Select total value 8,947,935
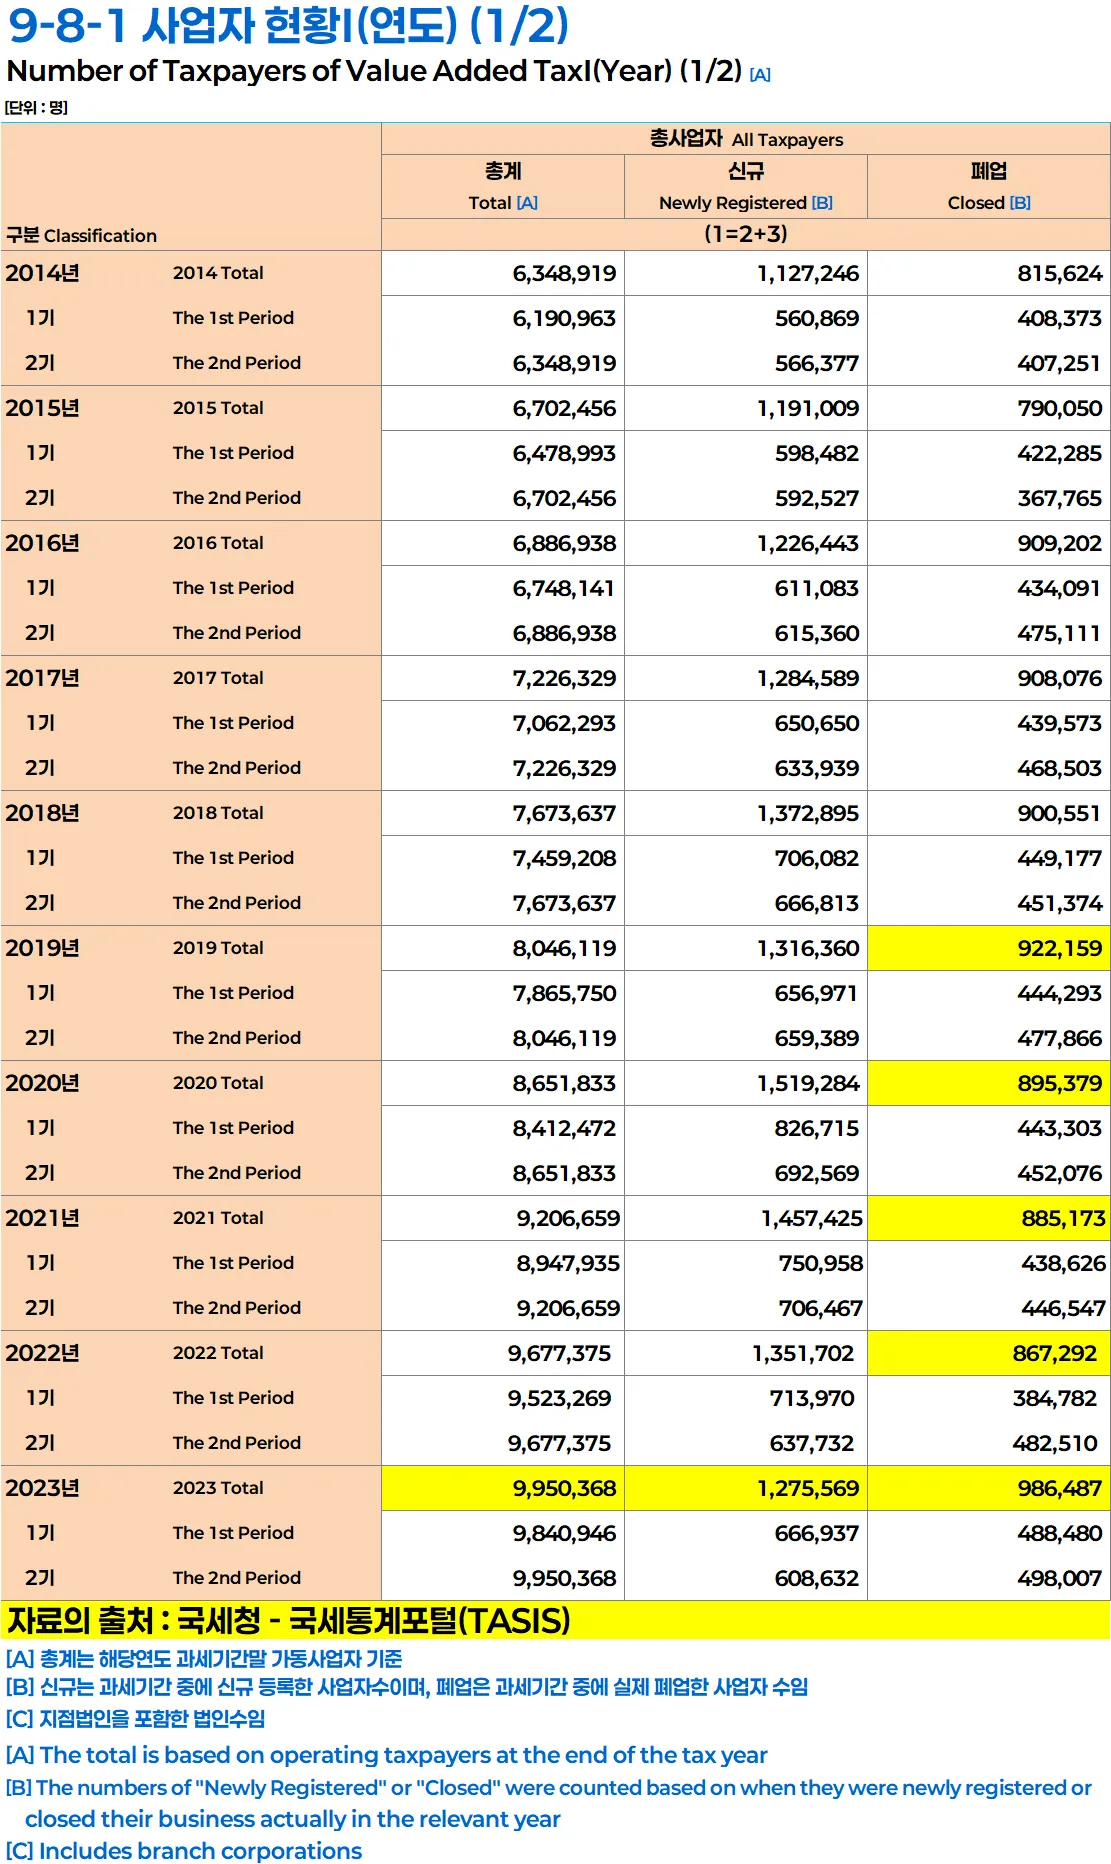Screen dimensions: 1111x1864 click(568, 1264)
